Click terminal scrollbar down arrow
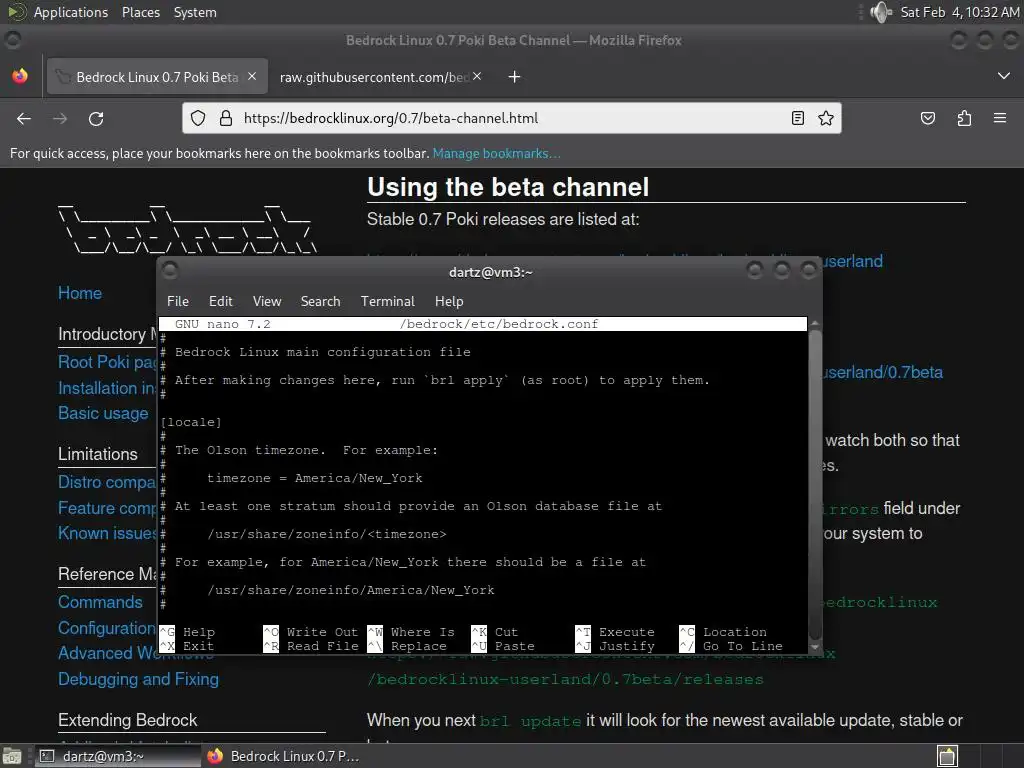 click(x=814, y=647)
